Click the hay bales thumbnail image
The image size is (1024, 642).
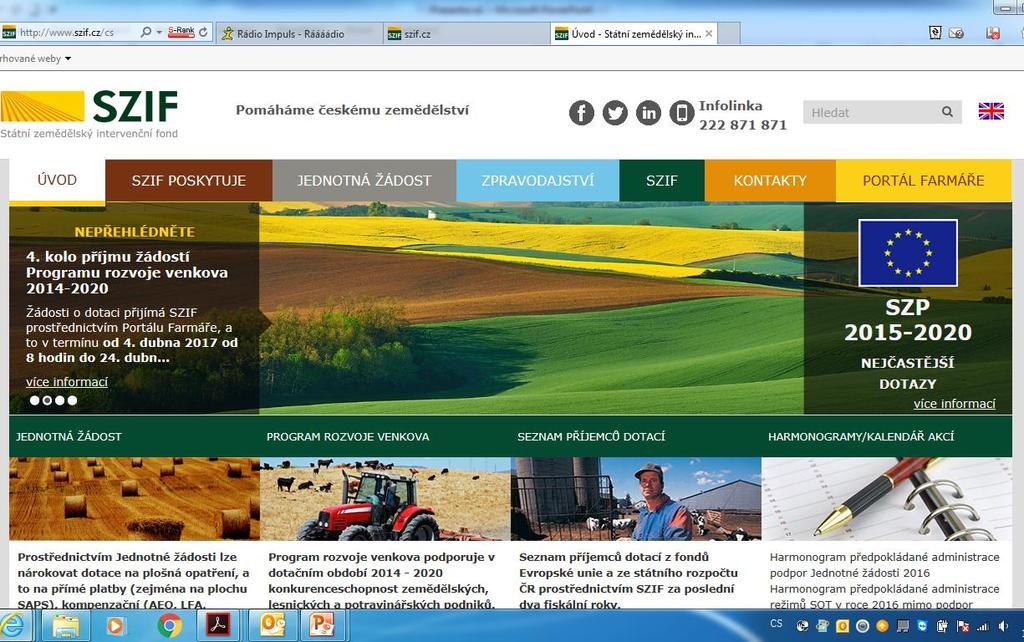click(x=135, y=499)
